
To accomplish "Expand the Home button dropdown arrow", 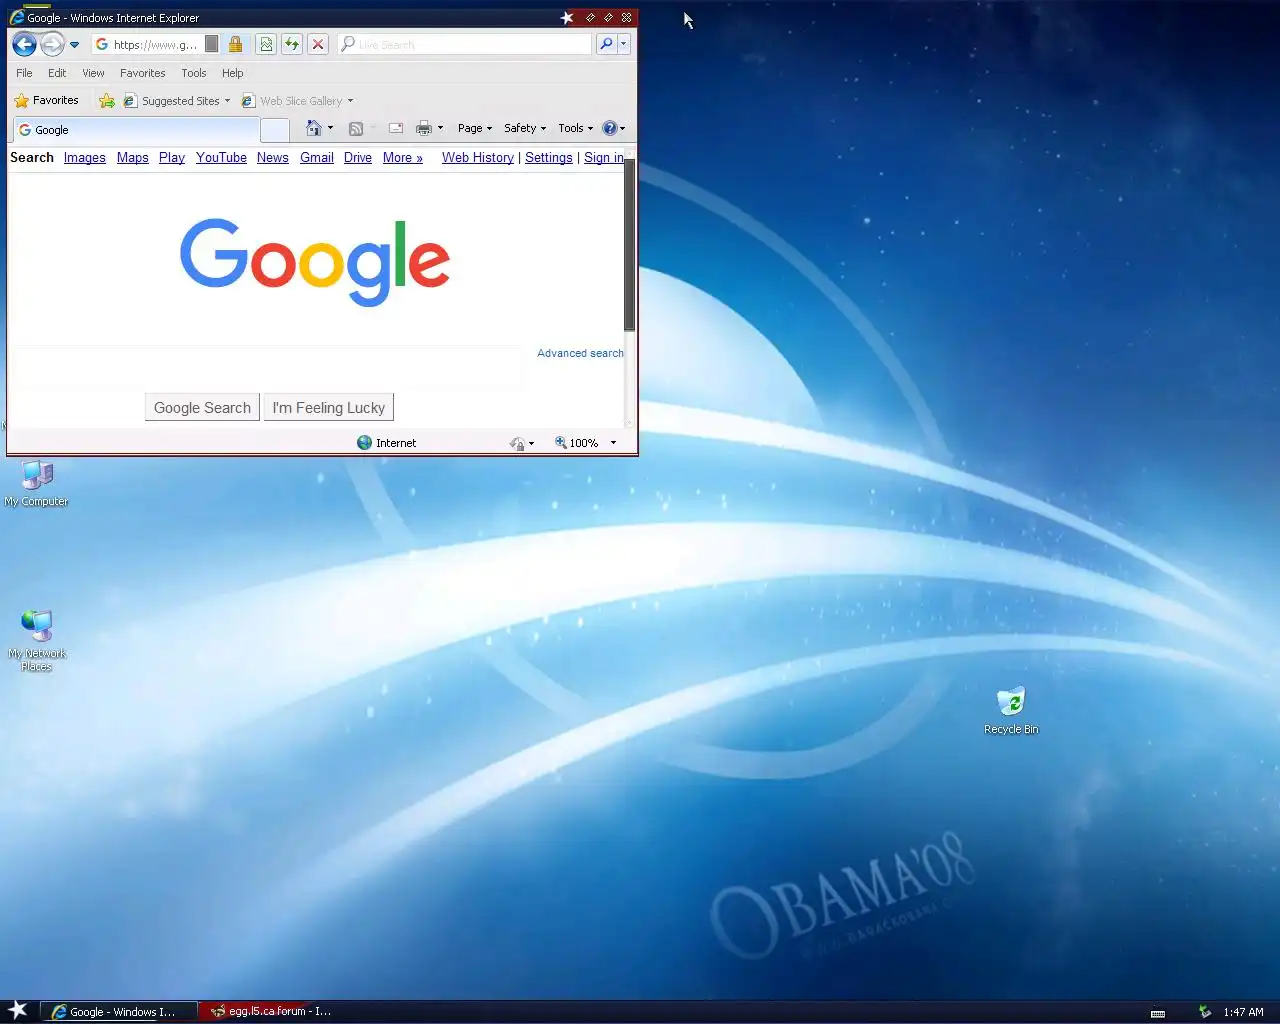I will (x=331, y=128).
